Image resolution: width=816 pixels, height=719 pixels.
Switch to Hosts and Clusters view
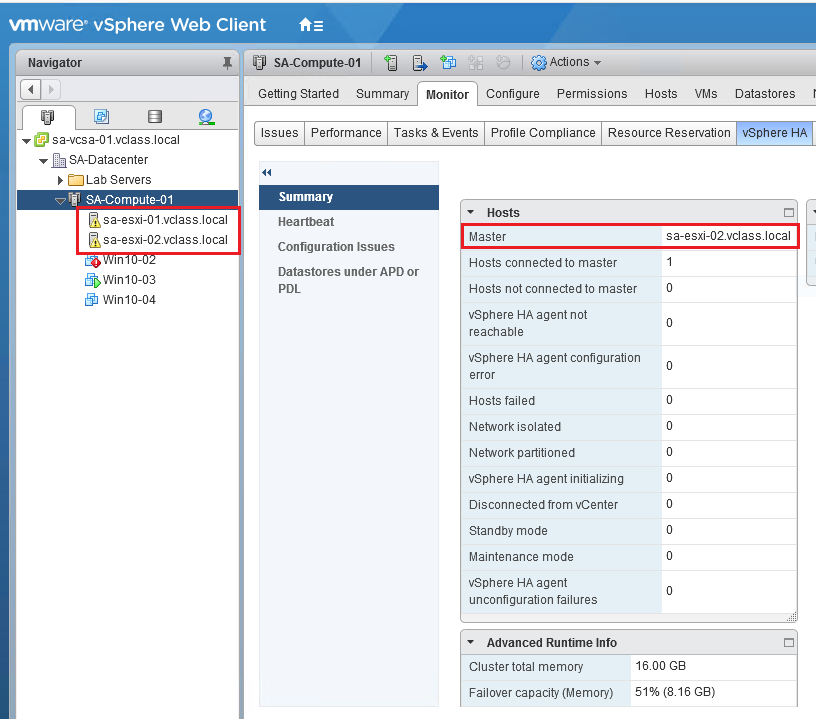point(47,117)
